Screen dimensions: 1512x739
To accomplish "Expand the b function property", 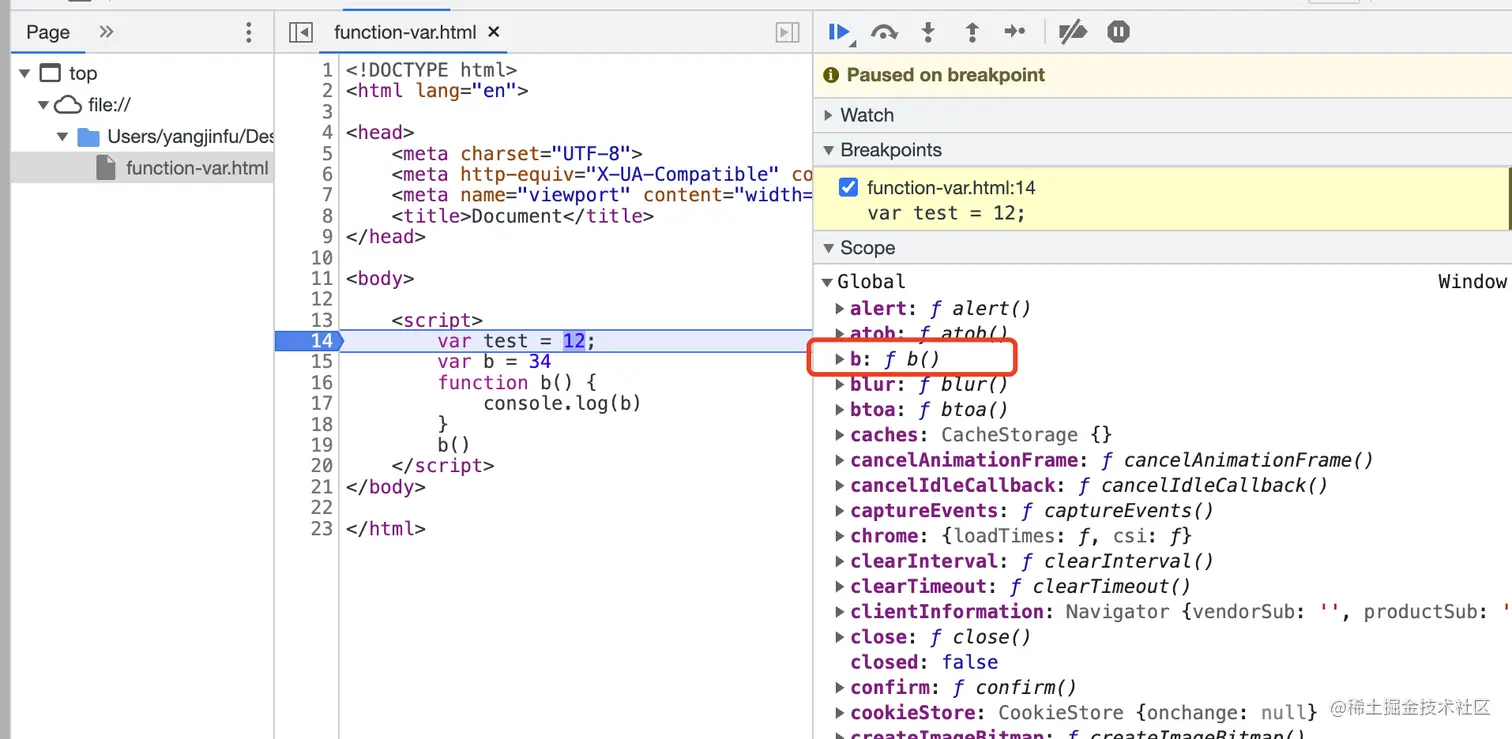I will (840, 358).
